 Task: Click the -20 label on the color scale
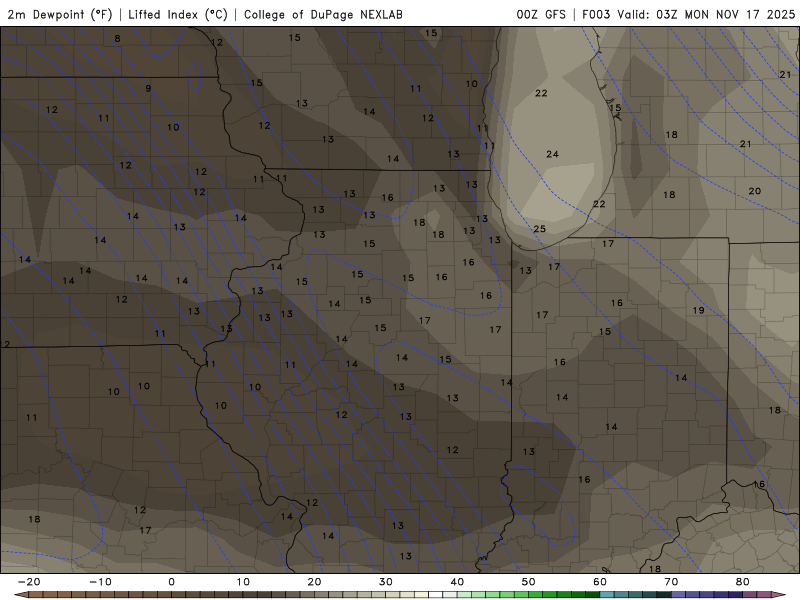(29, 582)
